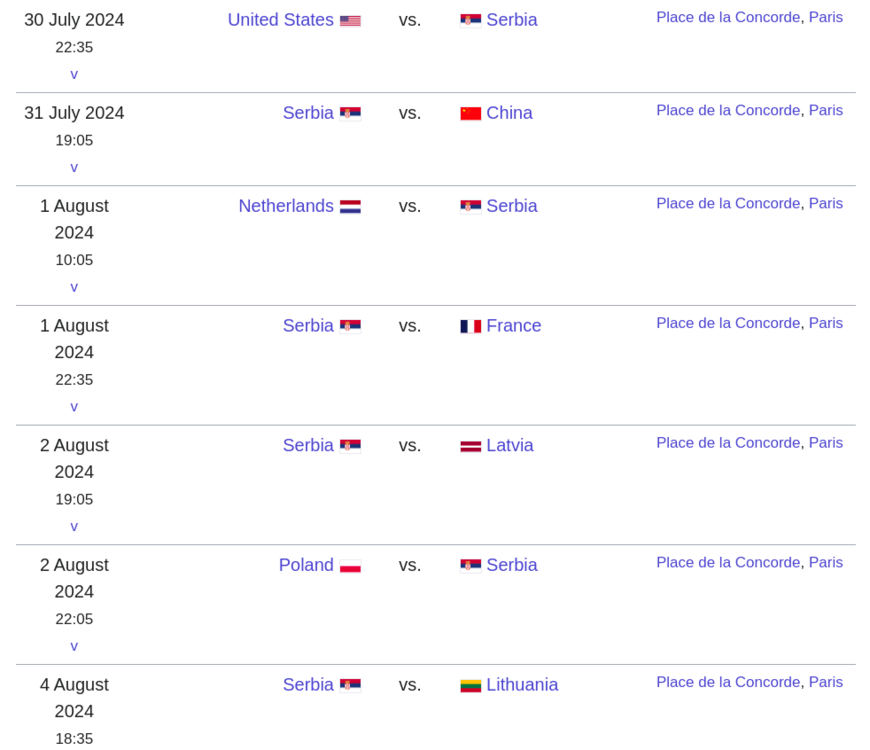Click Serbia flag beside United States match
The image size is (870, 750).
click(x=471, y=20)
